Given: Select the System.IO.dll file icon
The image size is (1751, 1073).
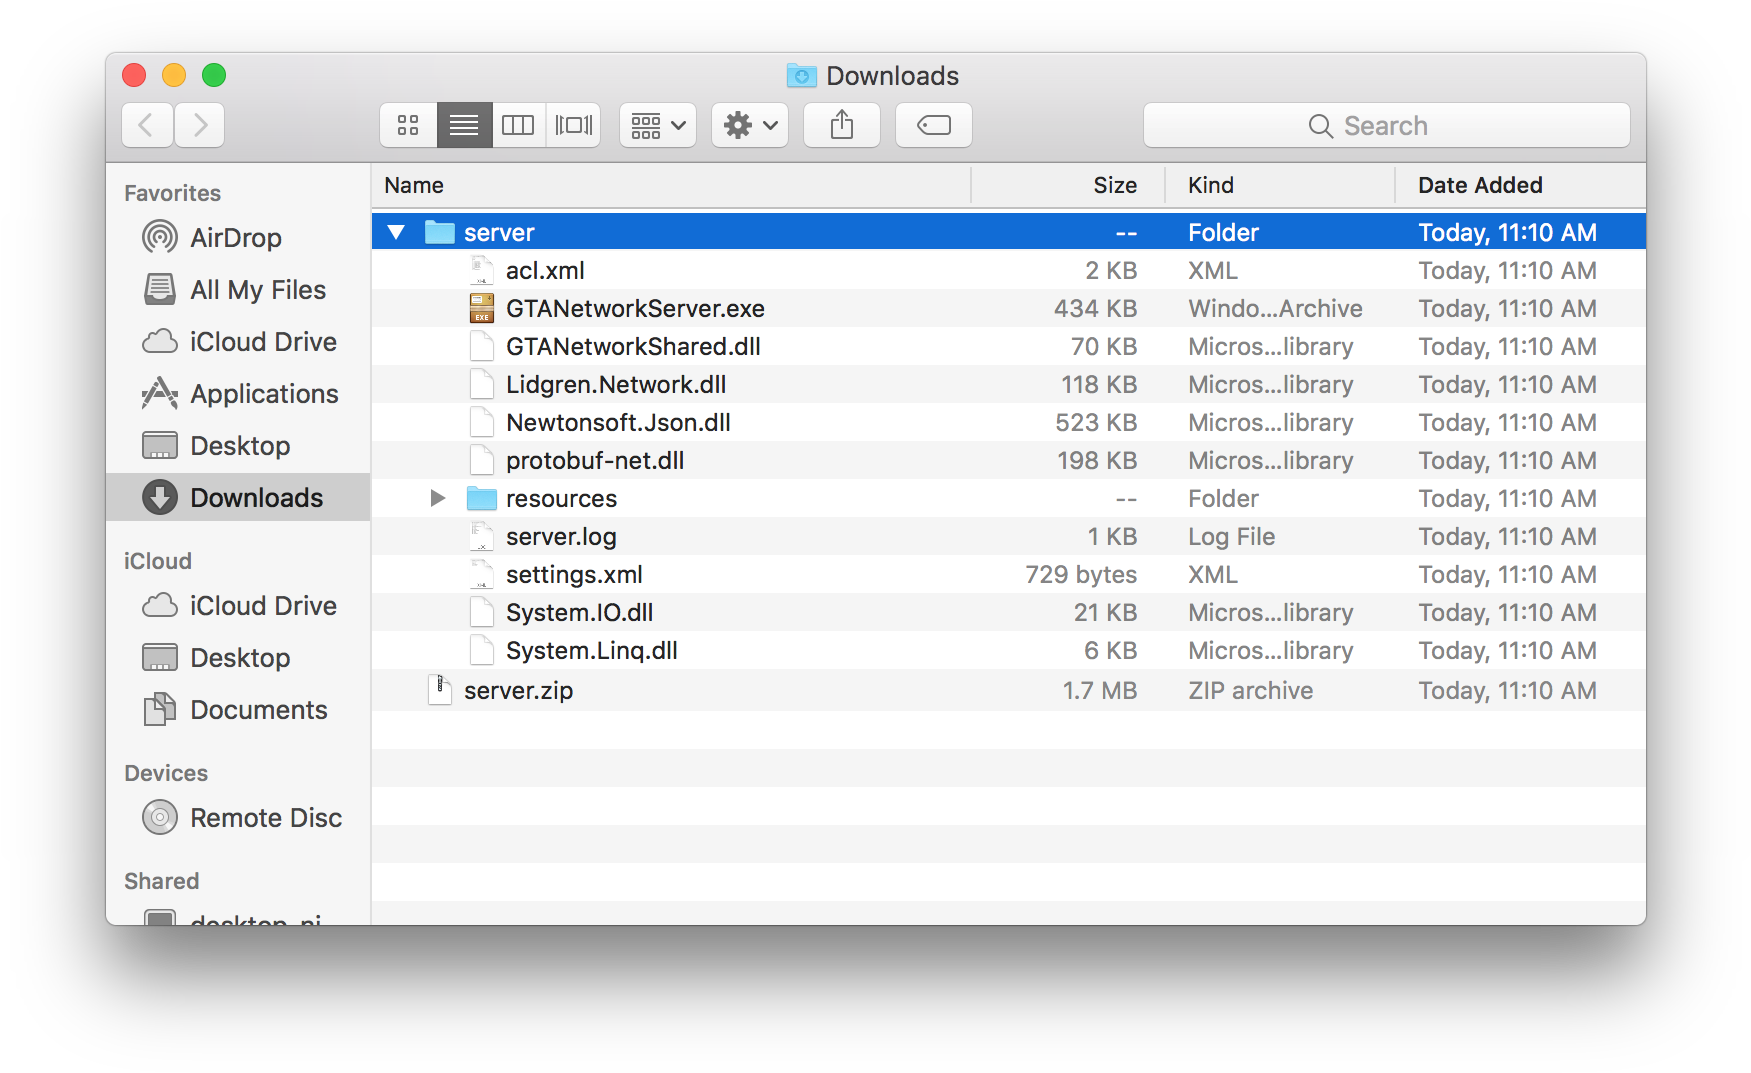Looking at the screenshot, I should 482,612.
